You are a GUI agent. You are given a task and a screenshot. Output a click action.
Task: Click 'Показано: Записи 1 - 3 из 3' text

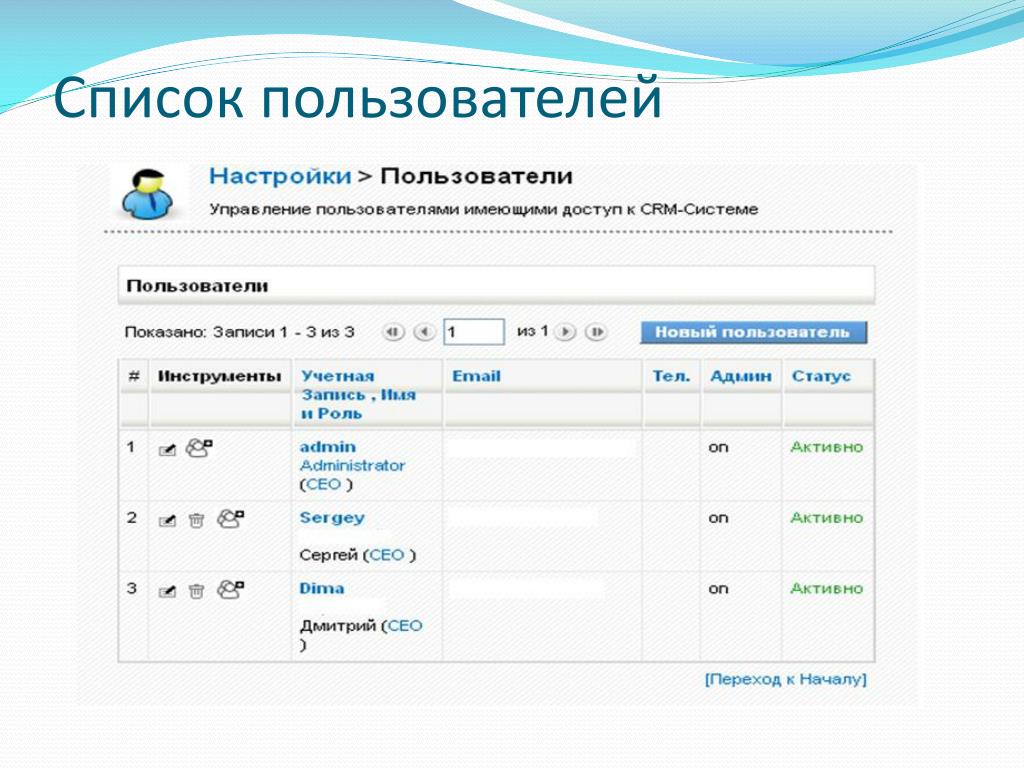pos(240,332)
